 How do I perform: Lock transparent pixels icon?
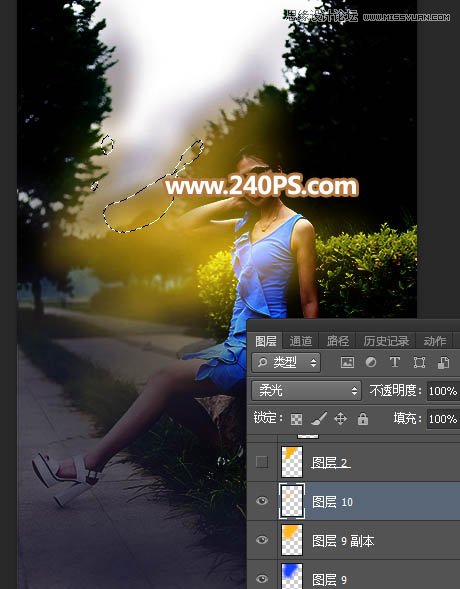tap(296, 419)
